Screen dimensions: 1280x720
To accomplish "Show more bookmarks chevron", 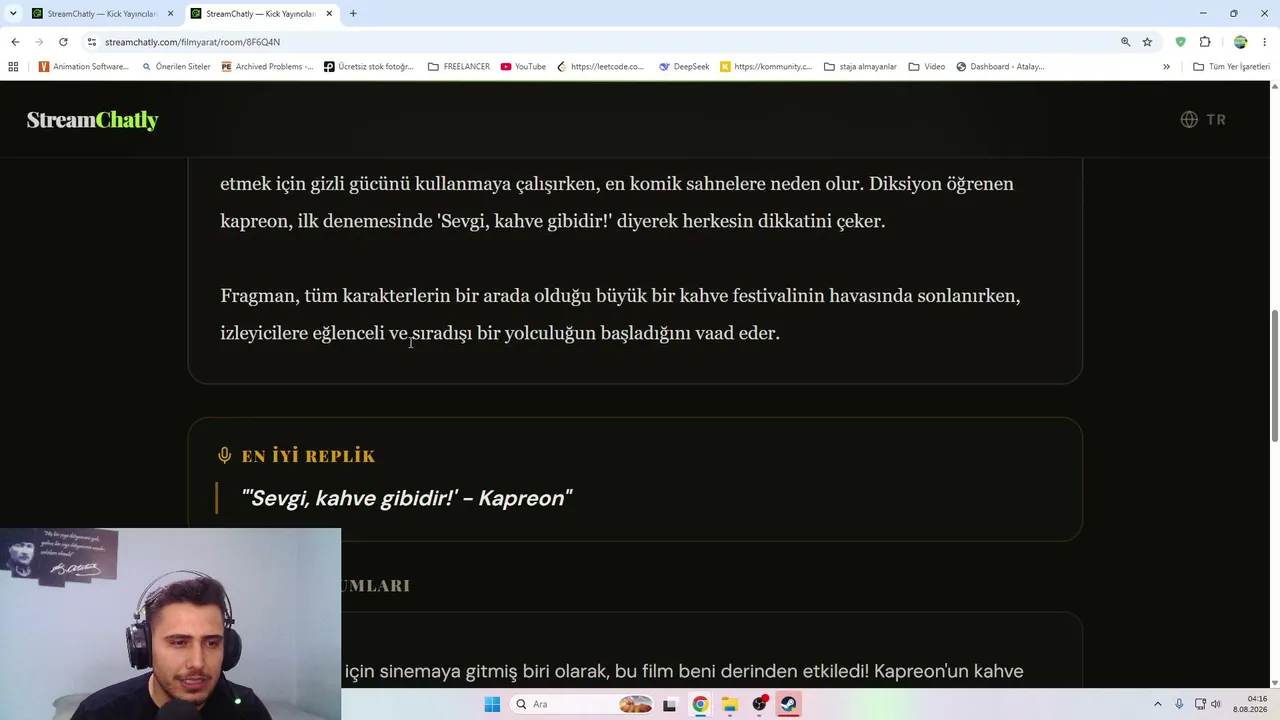I will [x=1166, y=67].
